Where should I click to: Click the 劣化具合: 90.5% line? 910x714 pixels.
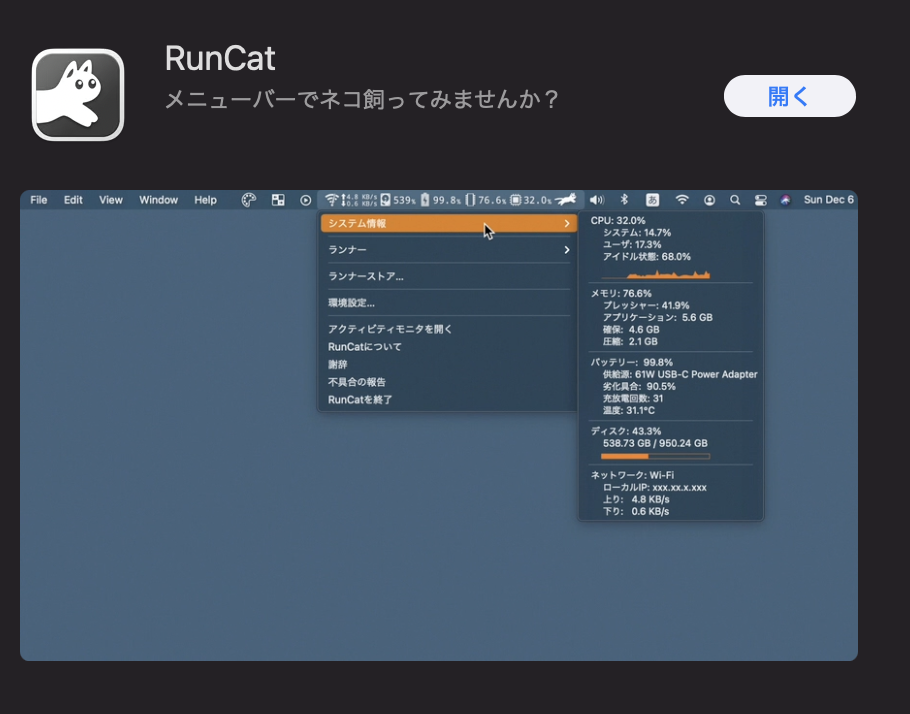tap(639, 387)
